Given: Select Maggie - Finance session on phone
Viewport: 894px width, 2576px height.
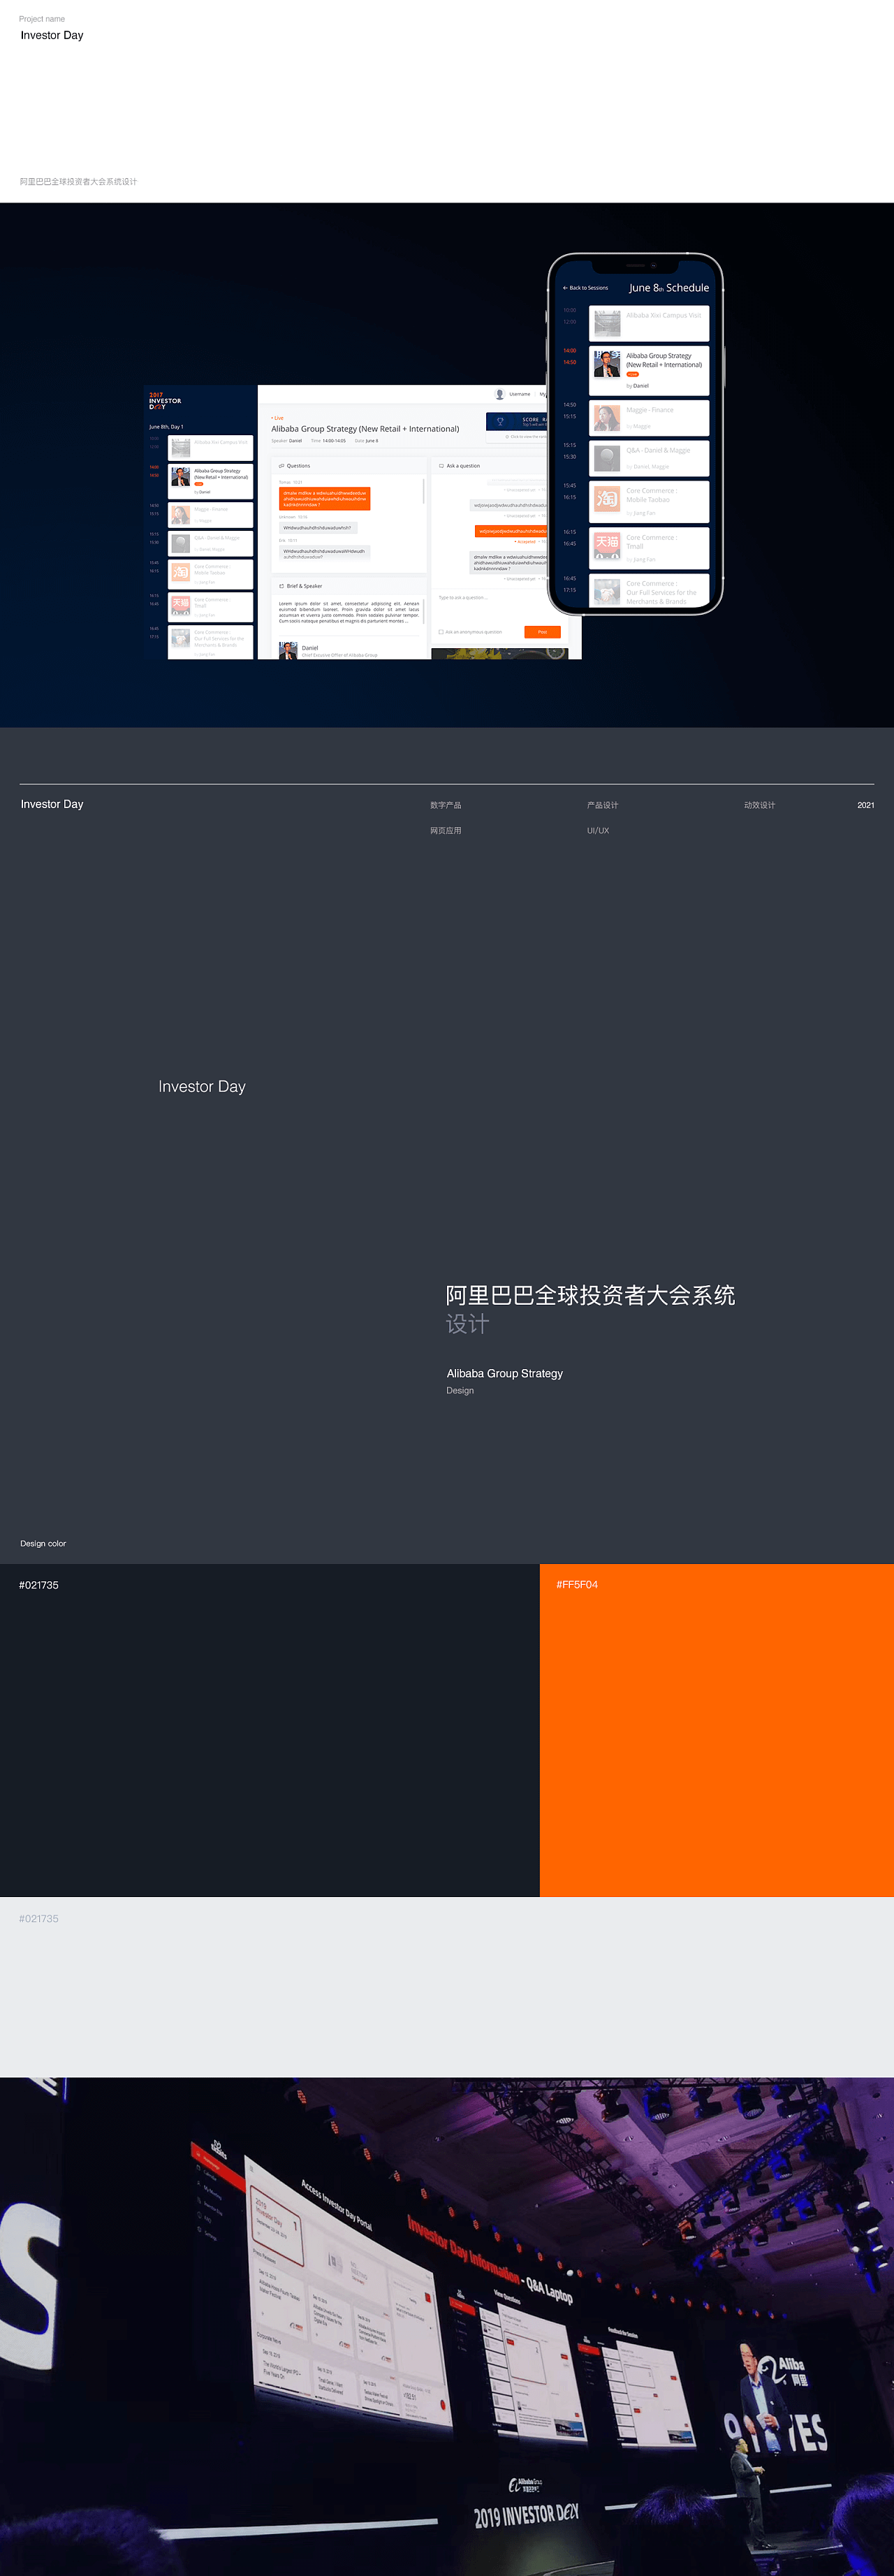Looking at the screenshot, I should point(649,418).
